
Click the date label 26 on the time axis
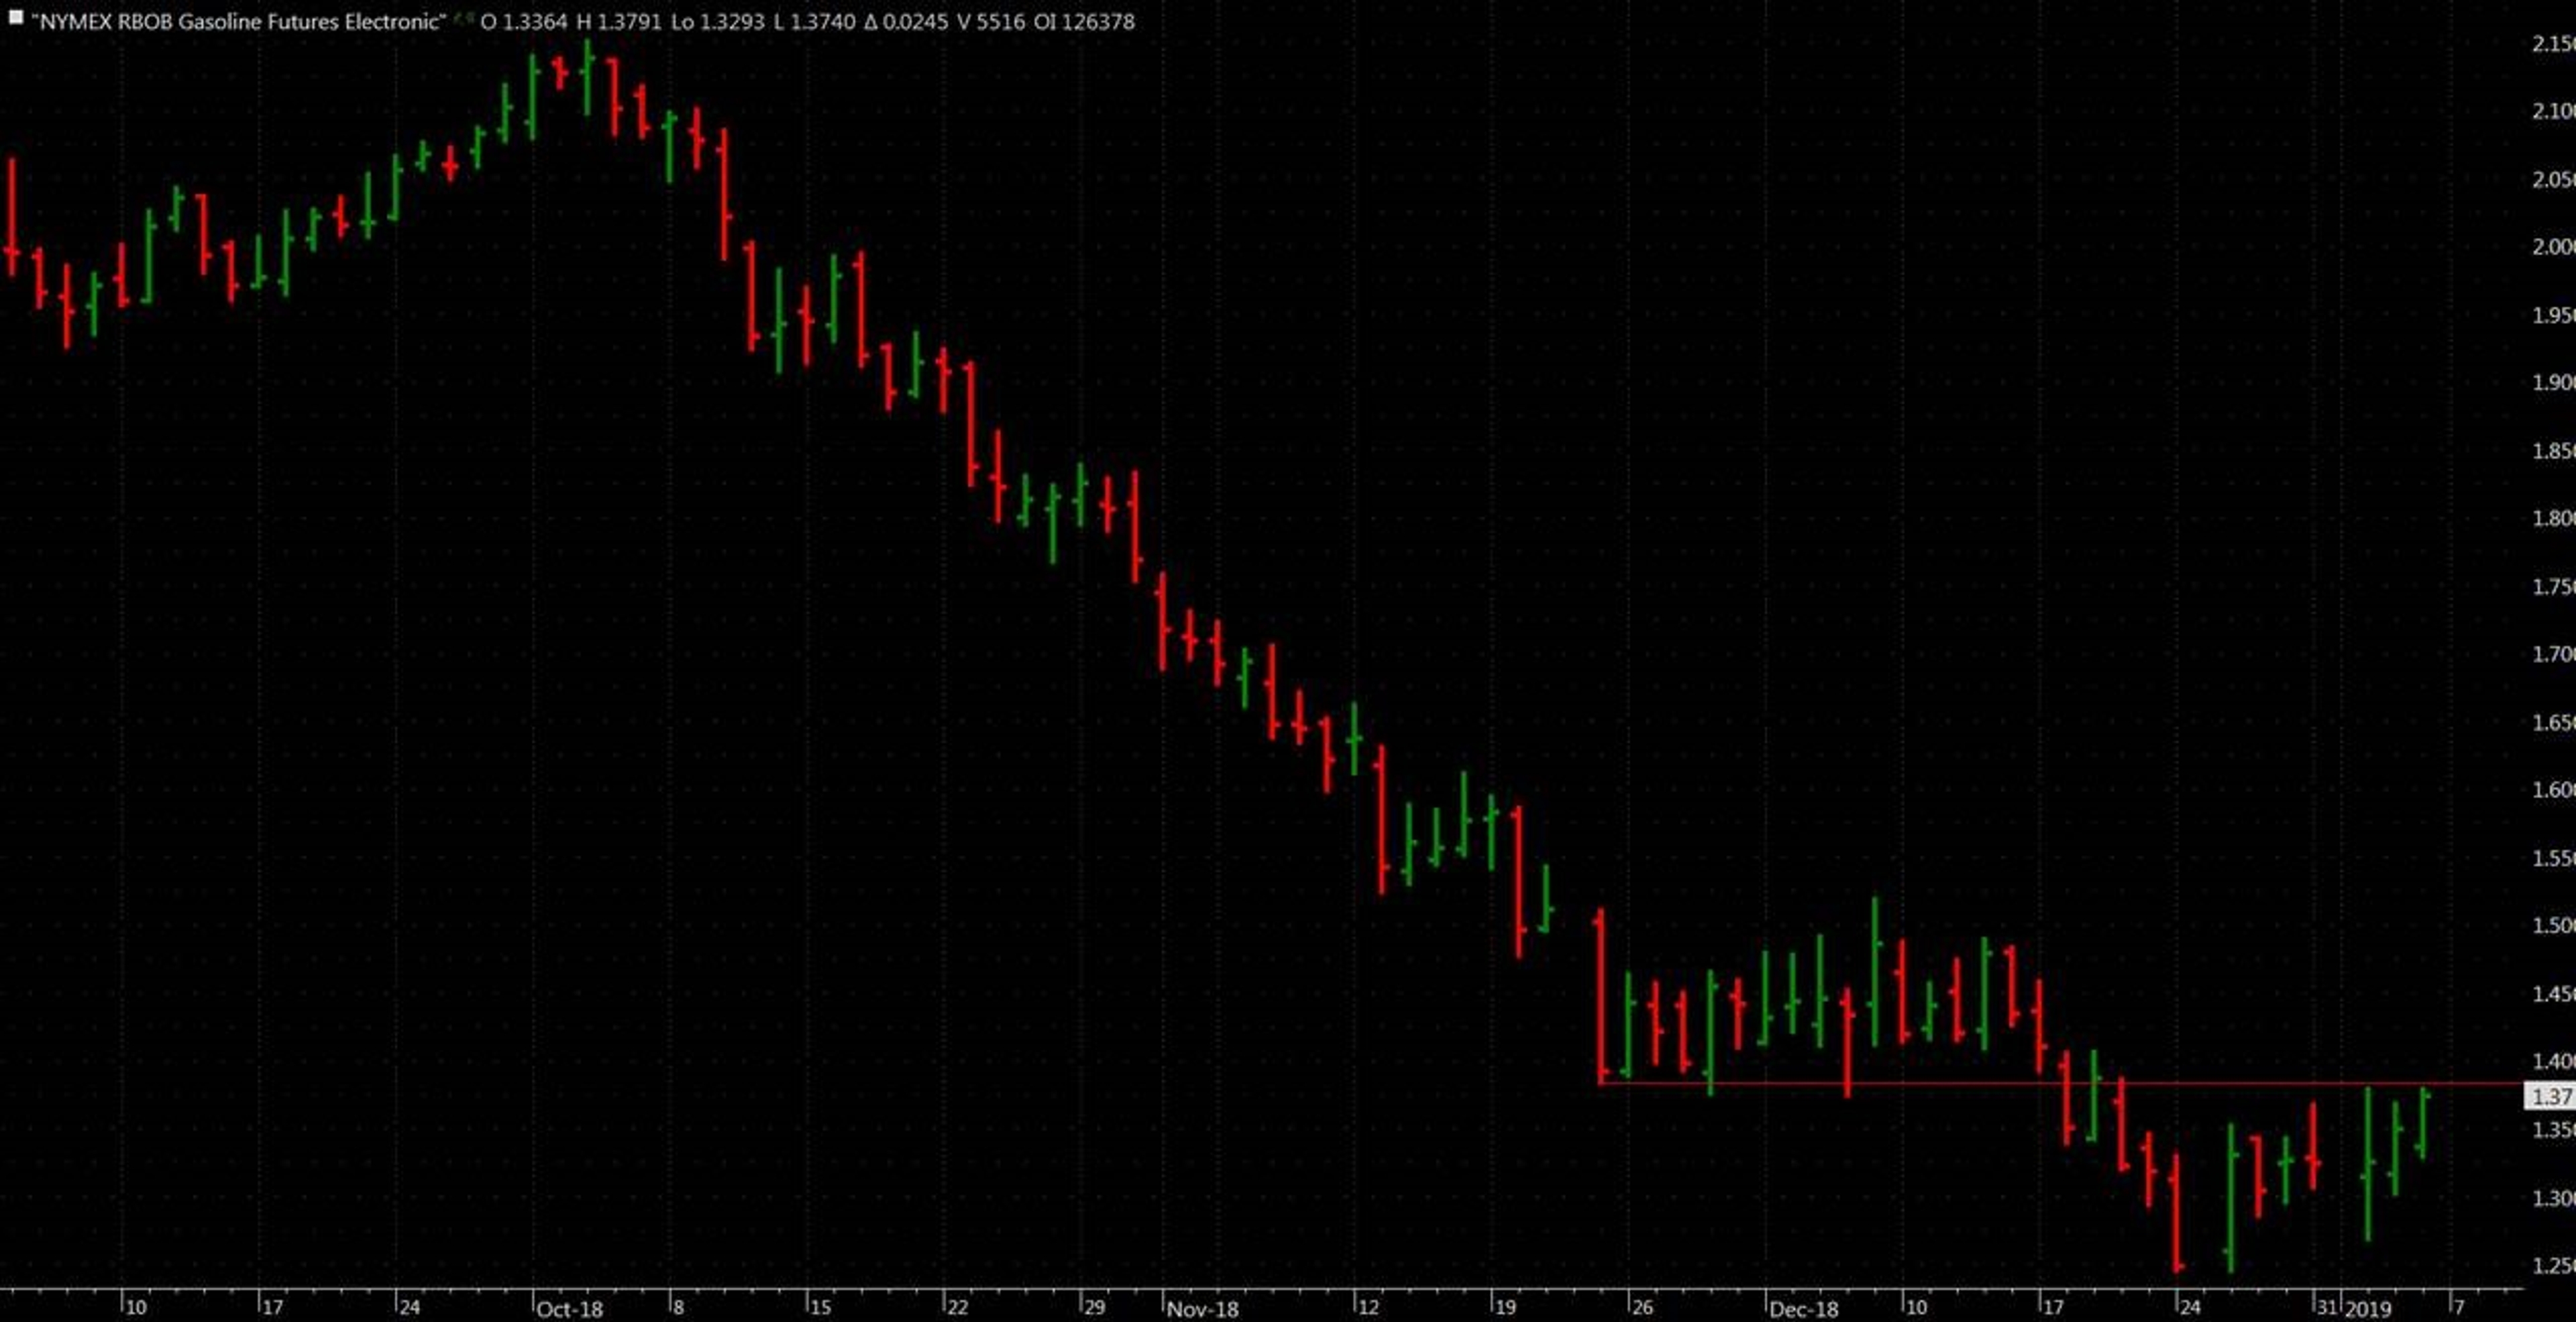(x=1643, y=1307)
